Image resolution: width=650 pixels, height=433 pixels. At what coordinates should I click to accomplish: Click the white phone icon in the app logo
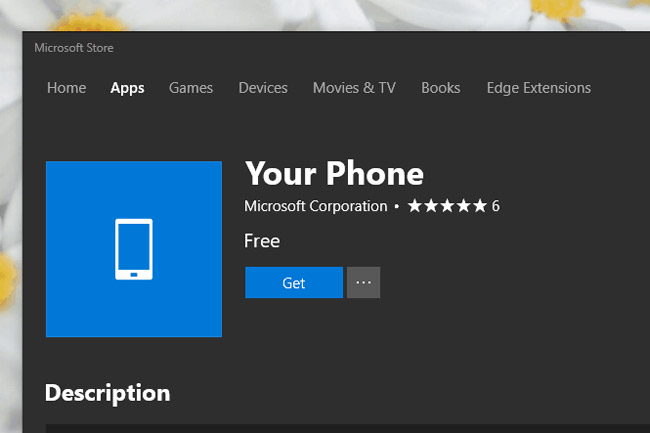click(x=134, y=249)
